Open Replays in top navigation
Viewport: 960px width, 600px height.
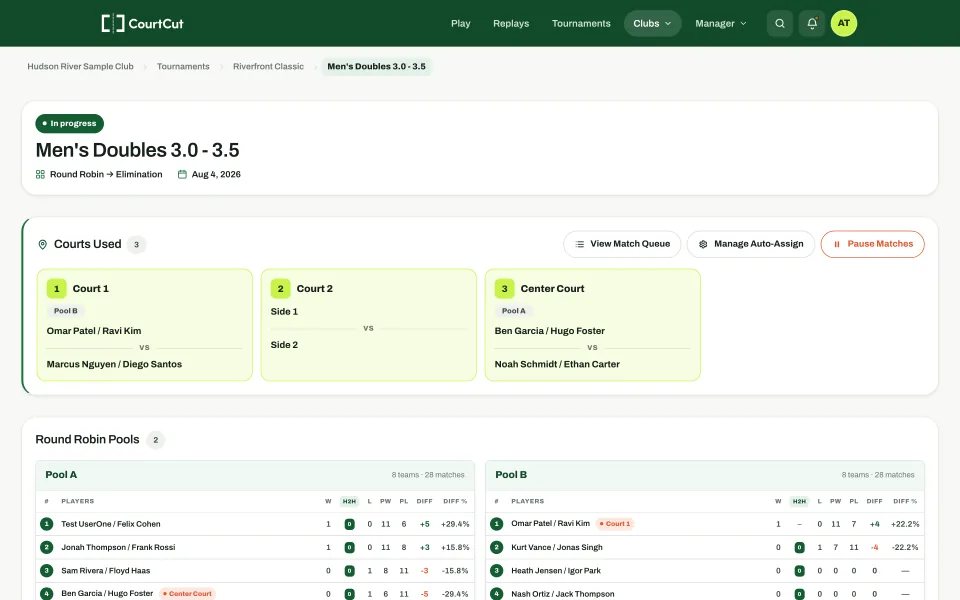511,23
